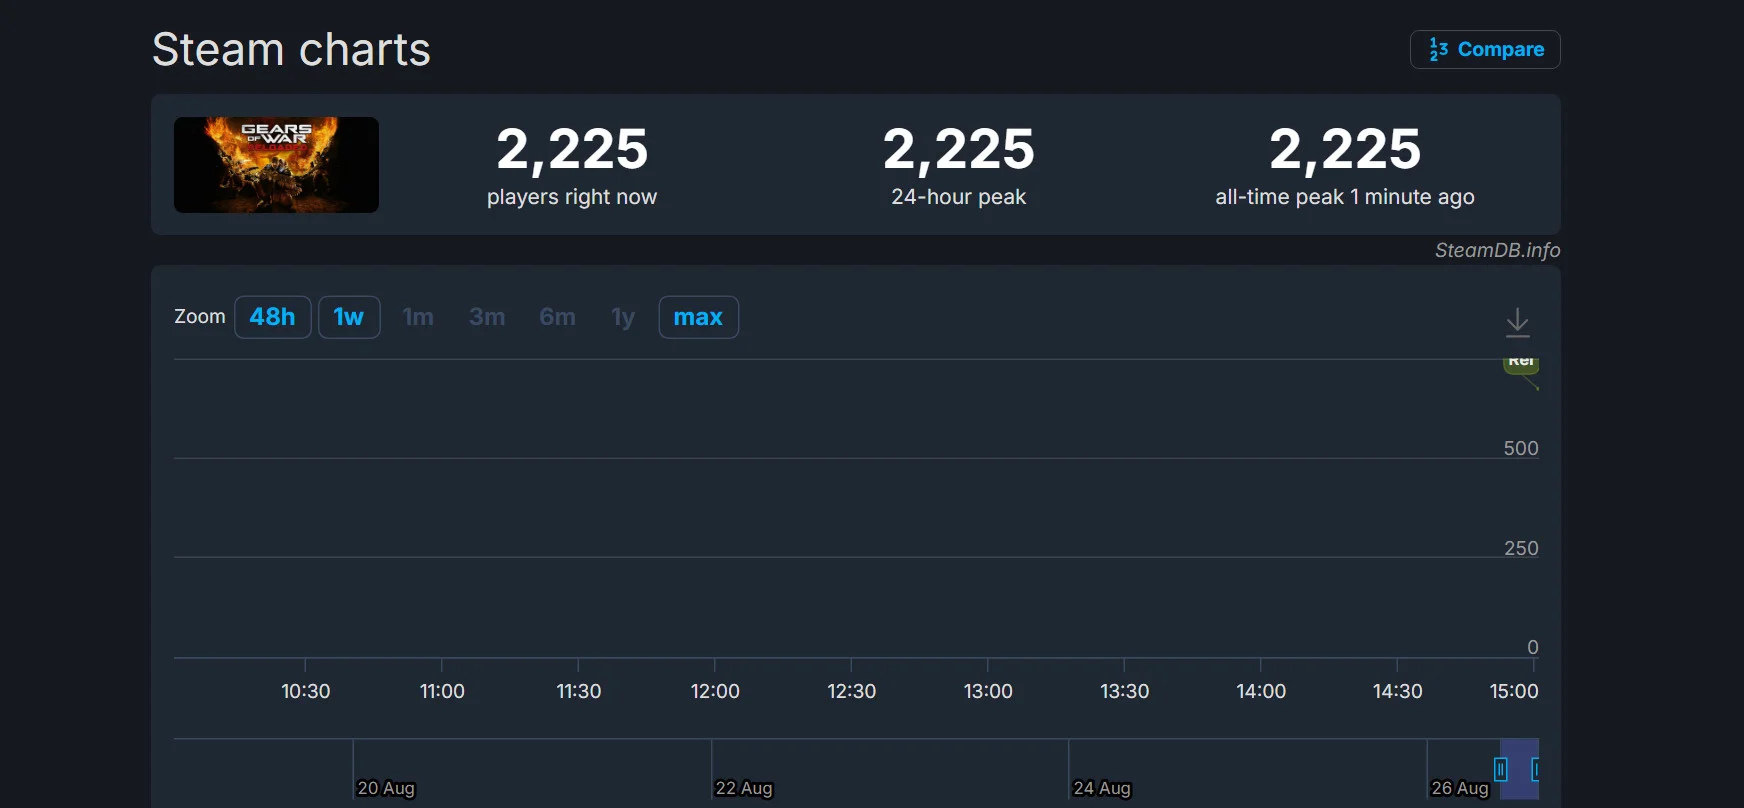Select the 6m zoom range
The width and height of the screenshot is (1744, 808).
coord(557,317)
